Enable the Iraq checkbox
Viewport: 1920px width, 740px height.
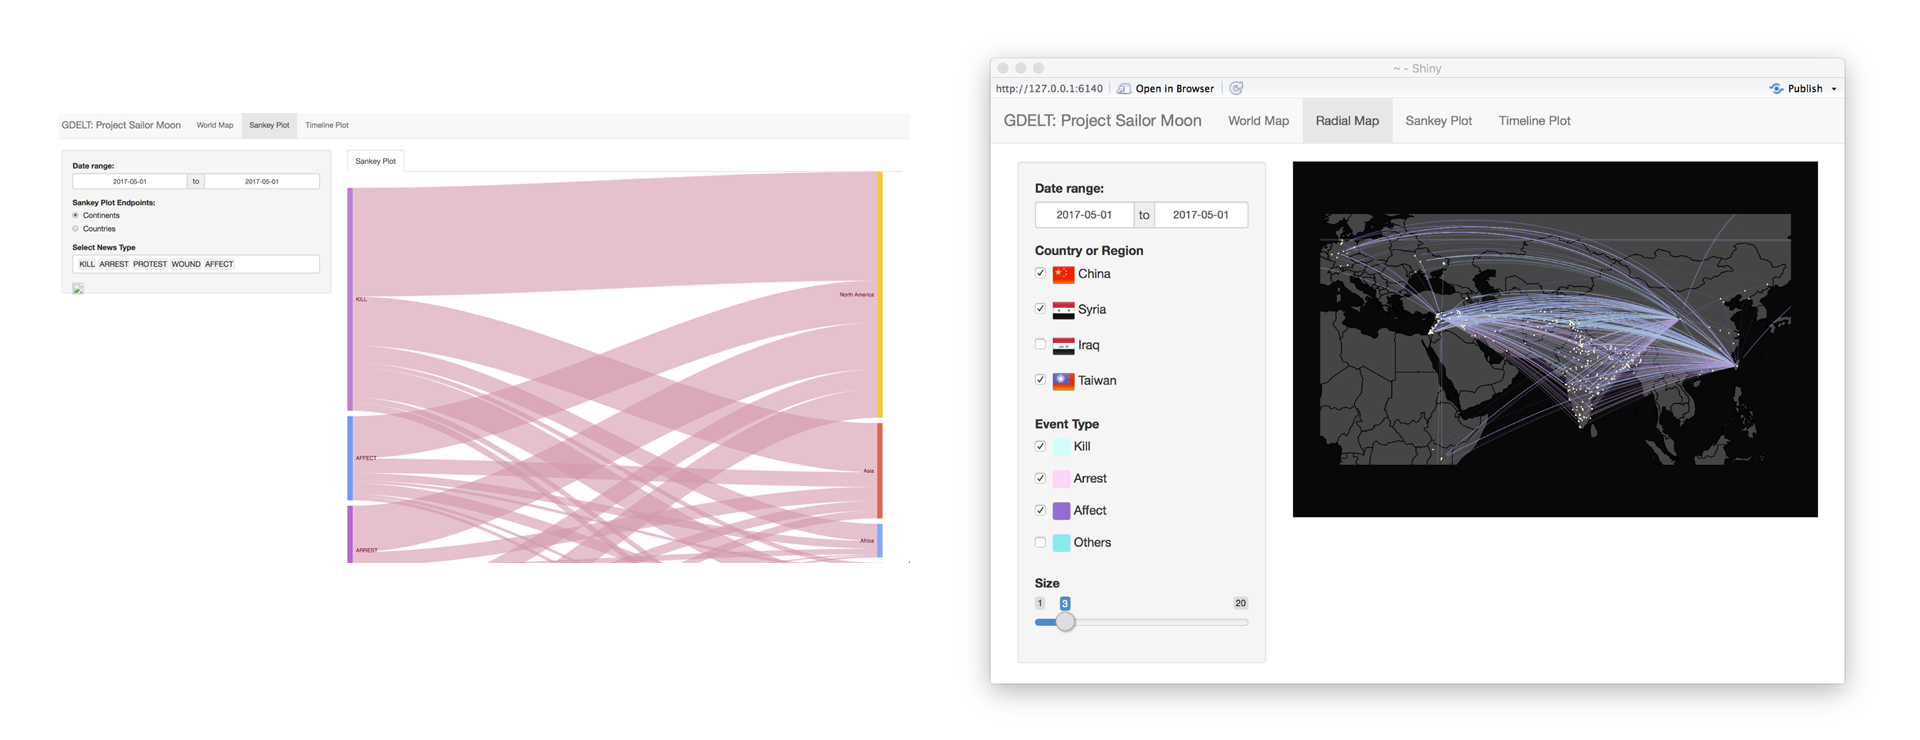click(x=1040, y=344)
